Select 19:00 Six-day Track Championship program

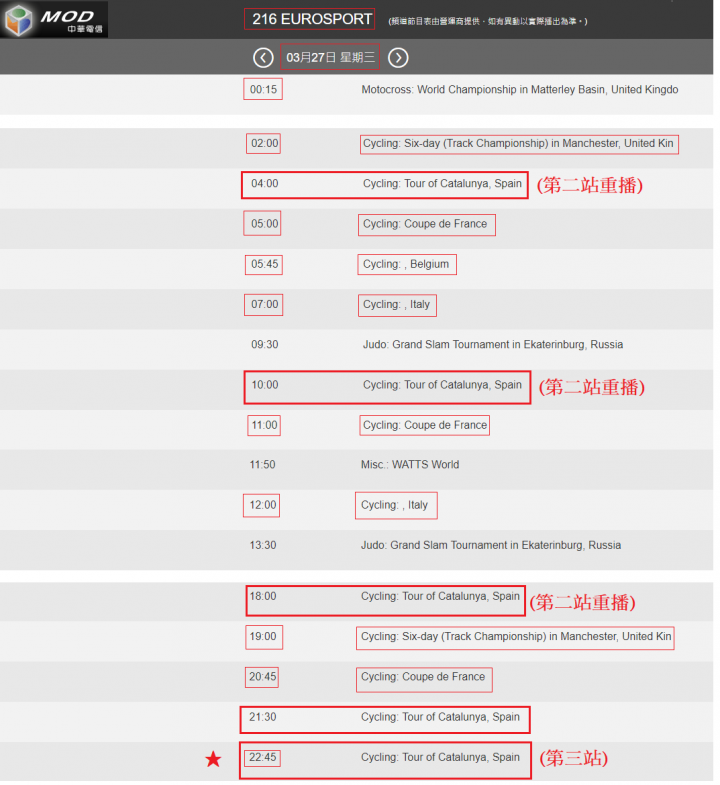click(356, 641)
